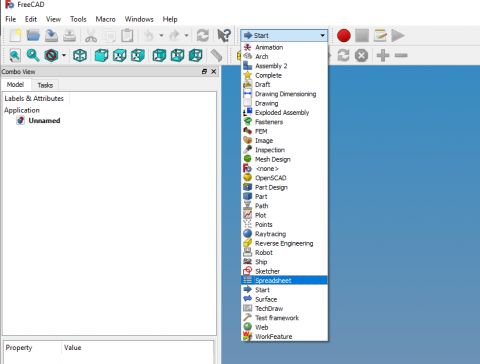The height and width of the screenshot is (364, 480).
Task: Choose Path workbench from the list
Action: coord(284,206)
